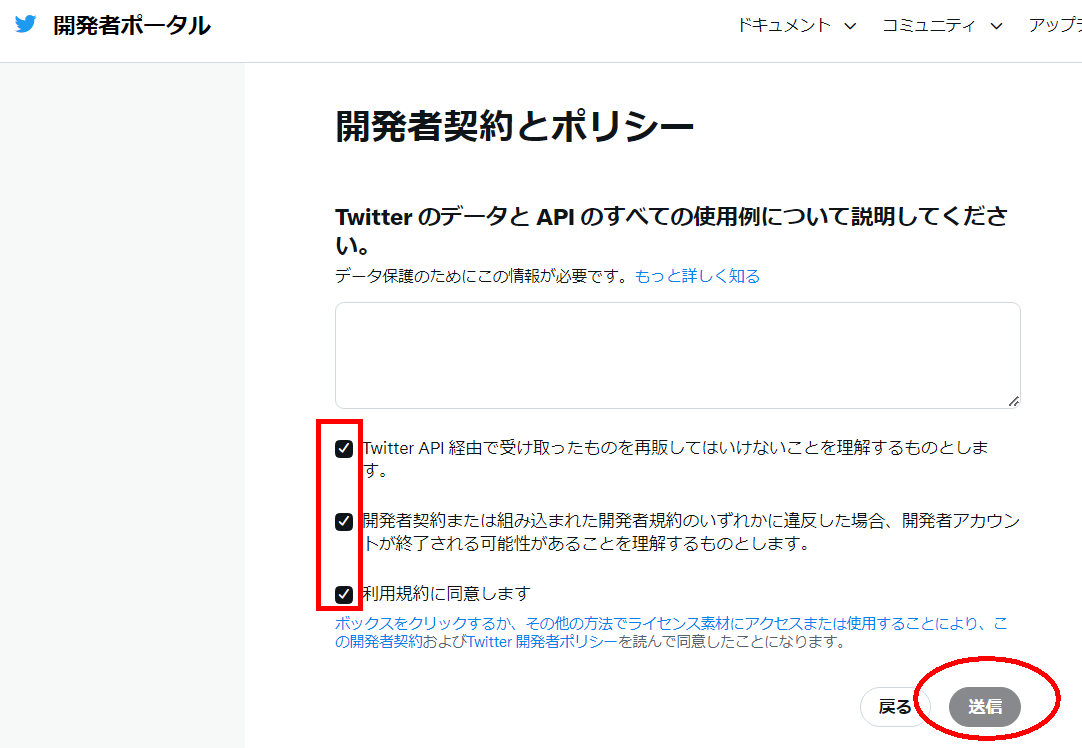Click the Twitter bird logo
The width and height of the screenshot is (1082, 748).
pos(26,24)
